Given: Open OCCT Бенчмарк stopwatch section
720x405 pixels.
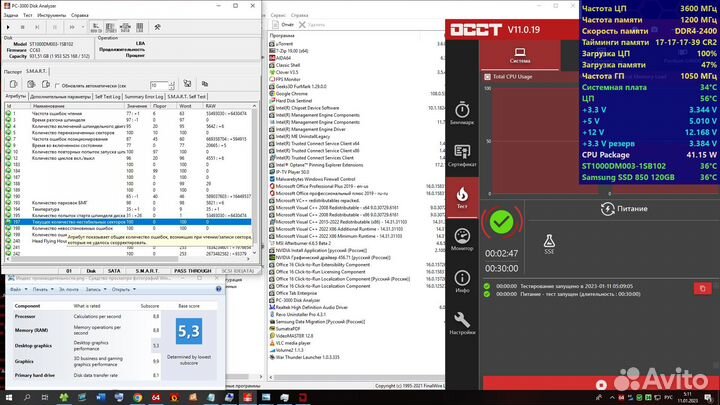Looking at the screenshot, I should tap(462, 113).
